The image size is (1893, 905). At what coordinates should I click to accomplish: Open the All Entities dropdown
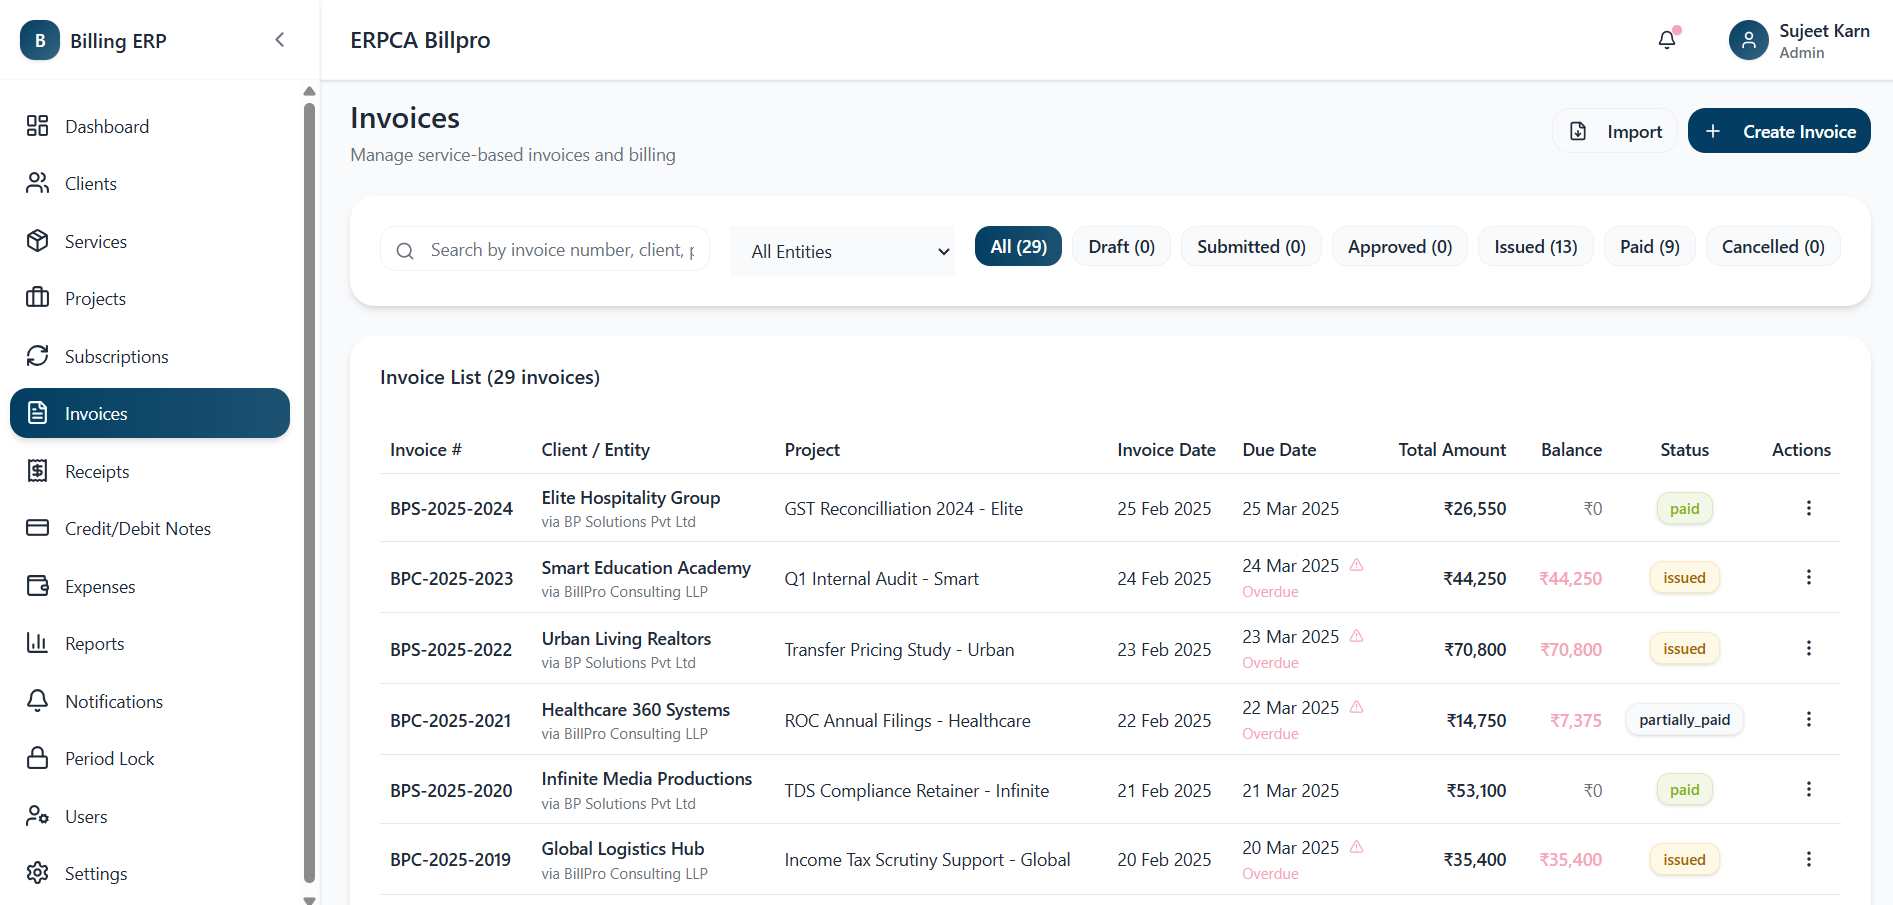(842, 251)
